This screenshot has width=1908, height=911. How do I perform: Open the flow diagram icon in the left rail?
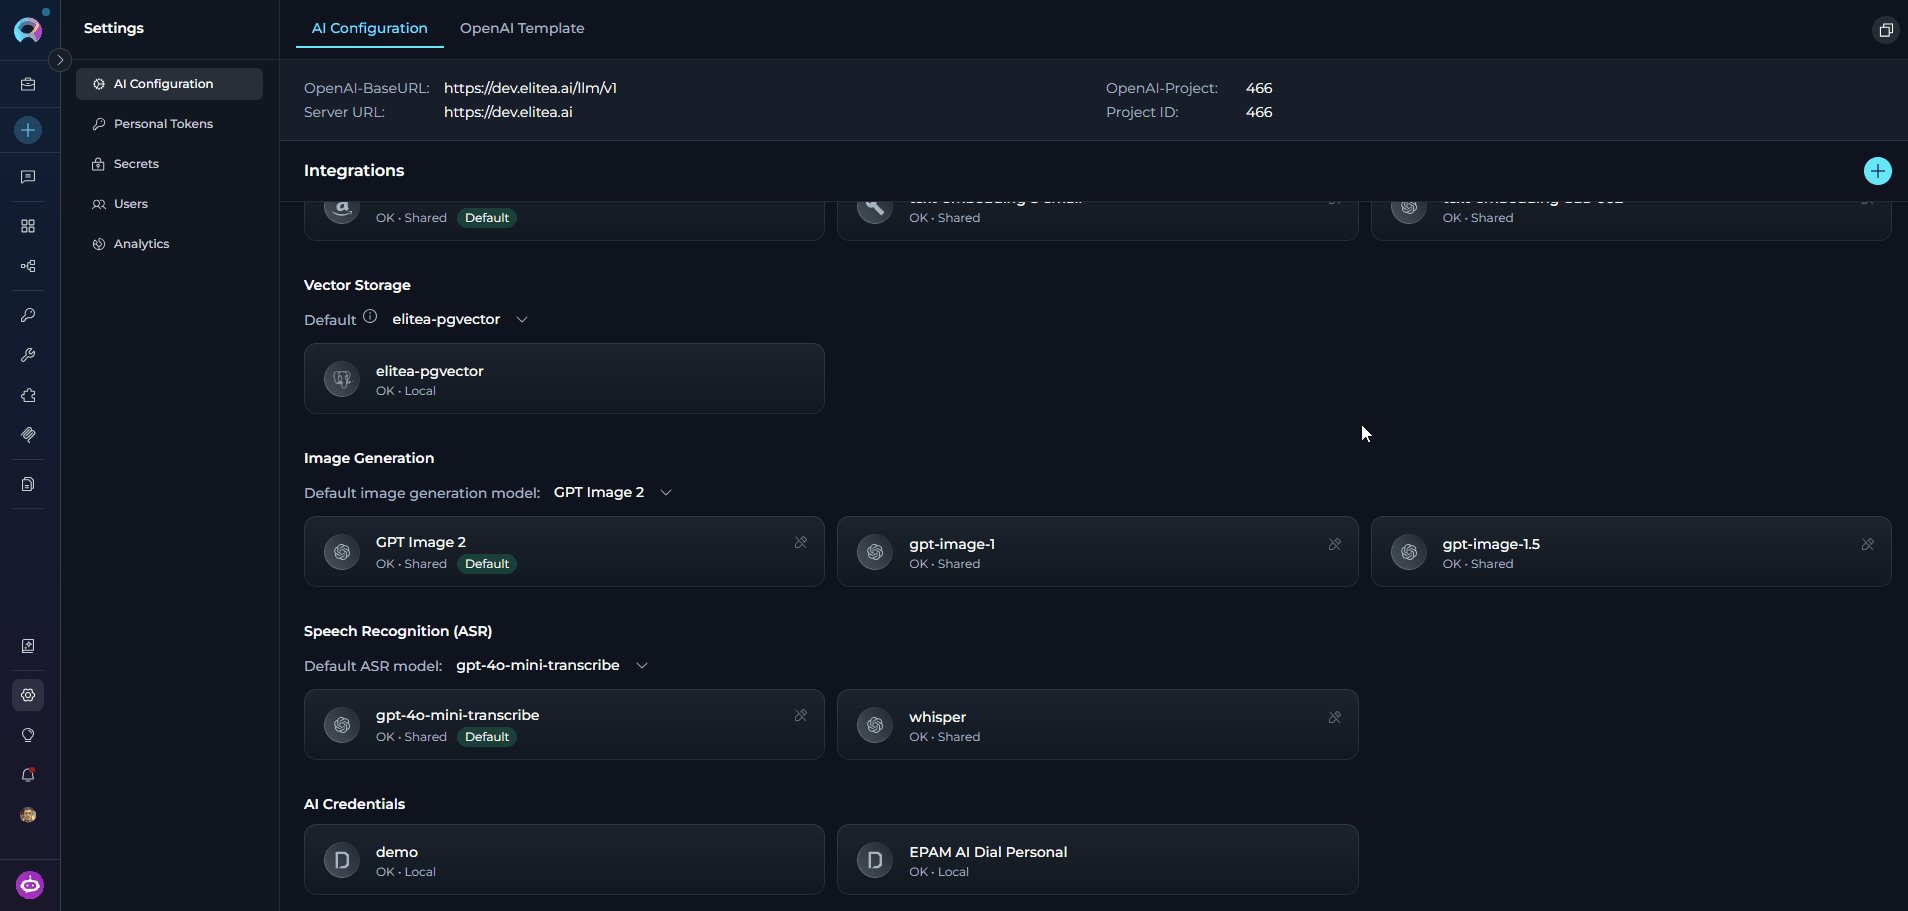(28, 266)
